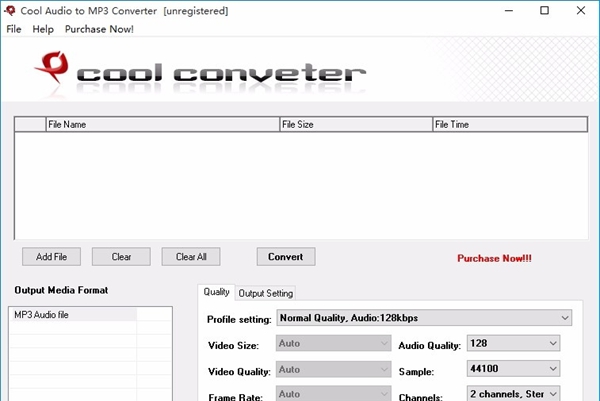Screen dimensions: 600x401
Task: Start conversion with the Convert button
Action: [x=286, y=257]
